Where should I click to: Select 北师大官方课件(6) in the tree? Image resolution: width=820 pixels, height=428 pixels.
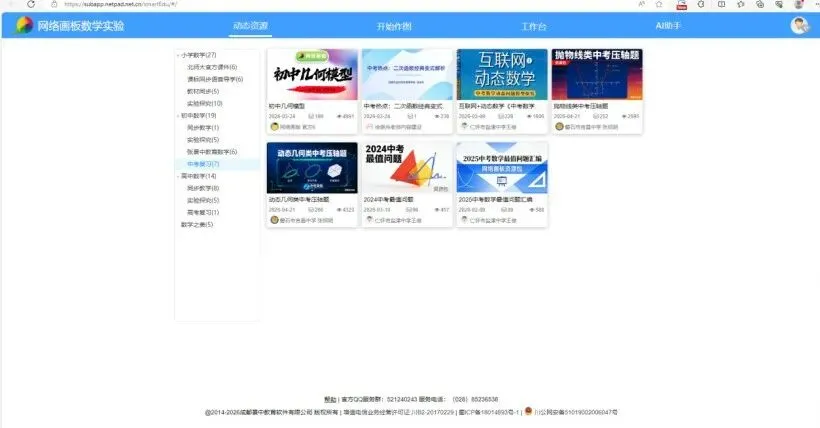click(212, 67)
